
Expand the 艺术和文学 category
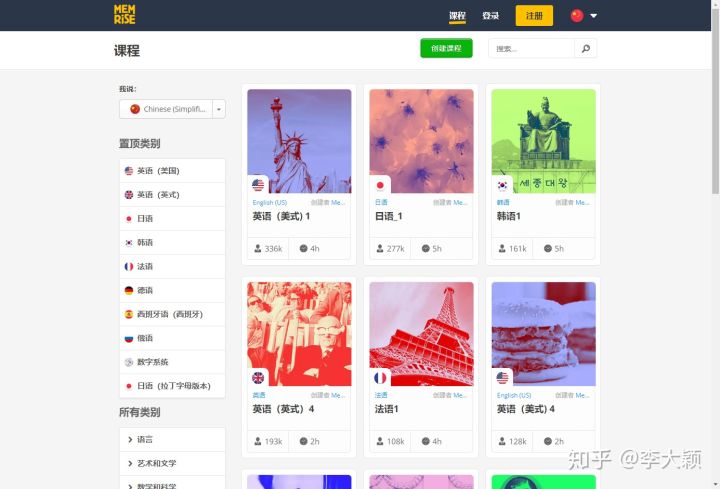(172, 463)
